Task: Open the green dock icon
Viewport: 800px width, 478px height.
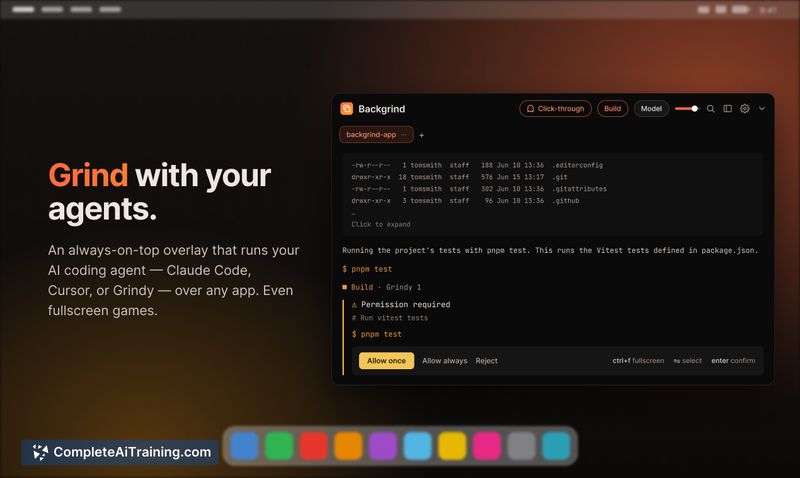Action: coord(279,446)
